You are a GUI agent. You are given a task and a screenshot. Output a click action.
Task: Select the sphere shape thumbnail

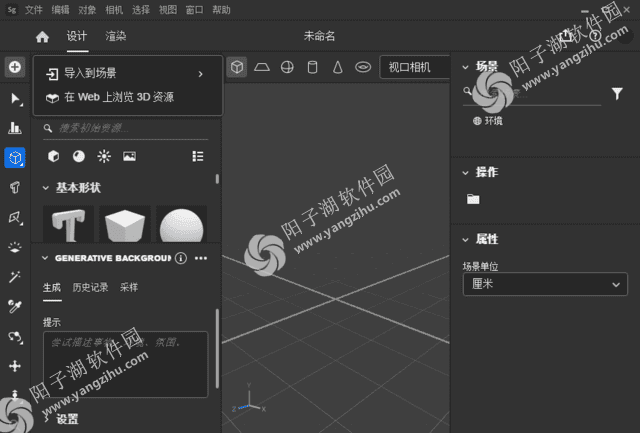(181, 224)
